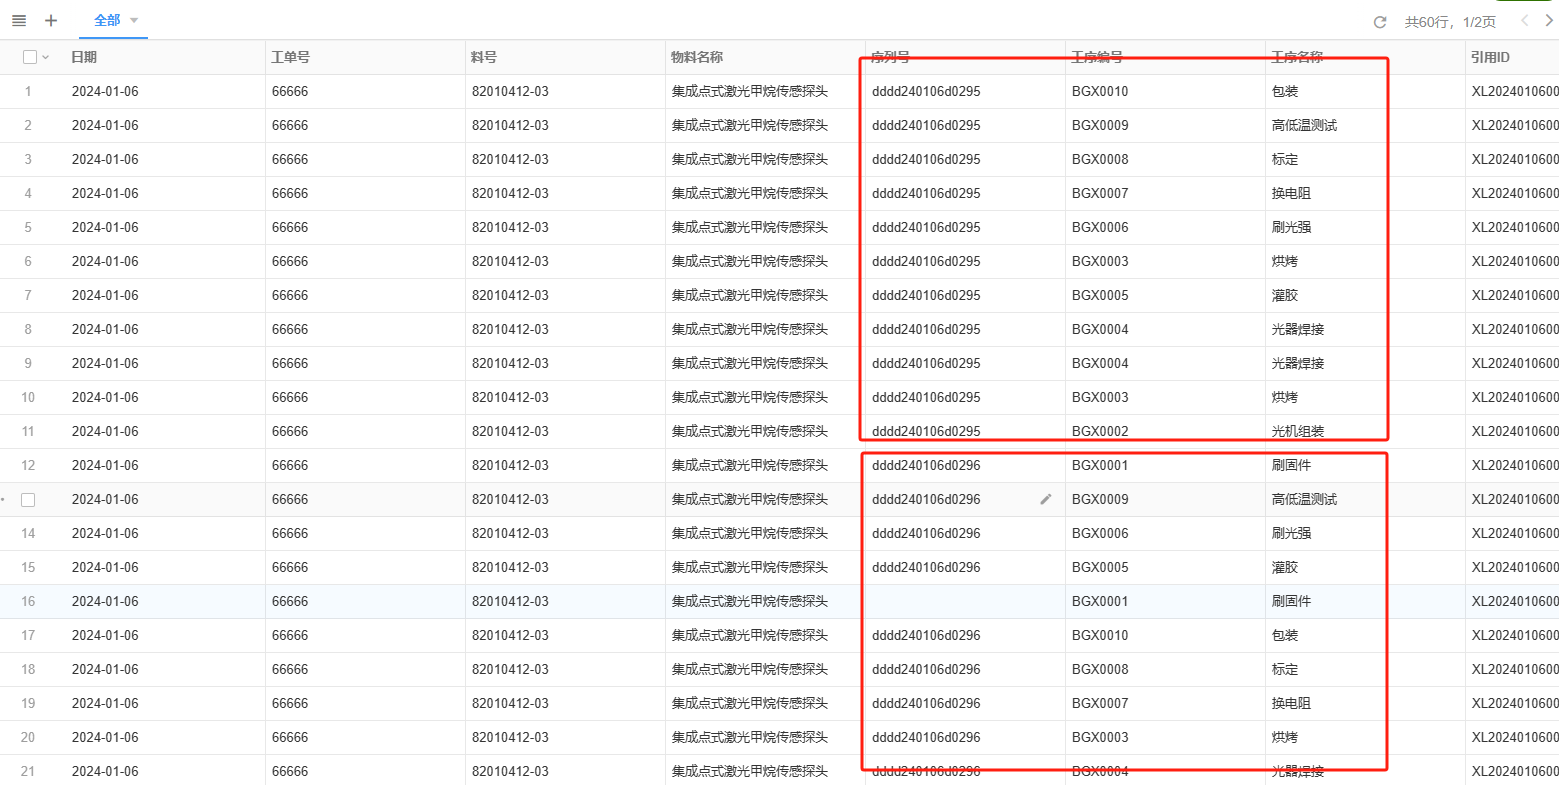Select BGX0009 in row 2
1559x785 pixels.
[1100, 125]
